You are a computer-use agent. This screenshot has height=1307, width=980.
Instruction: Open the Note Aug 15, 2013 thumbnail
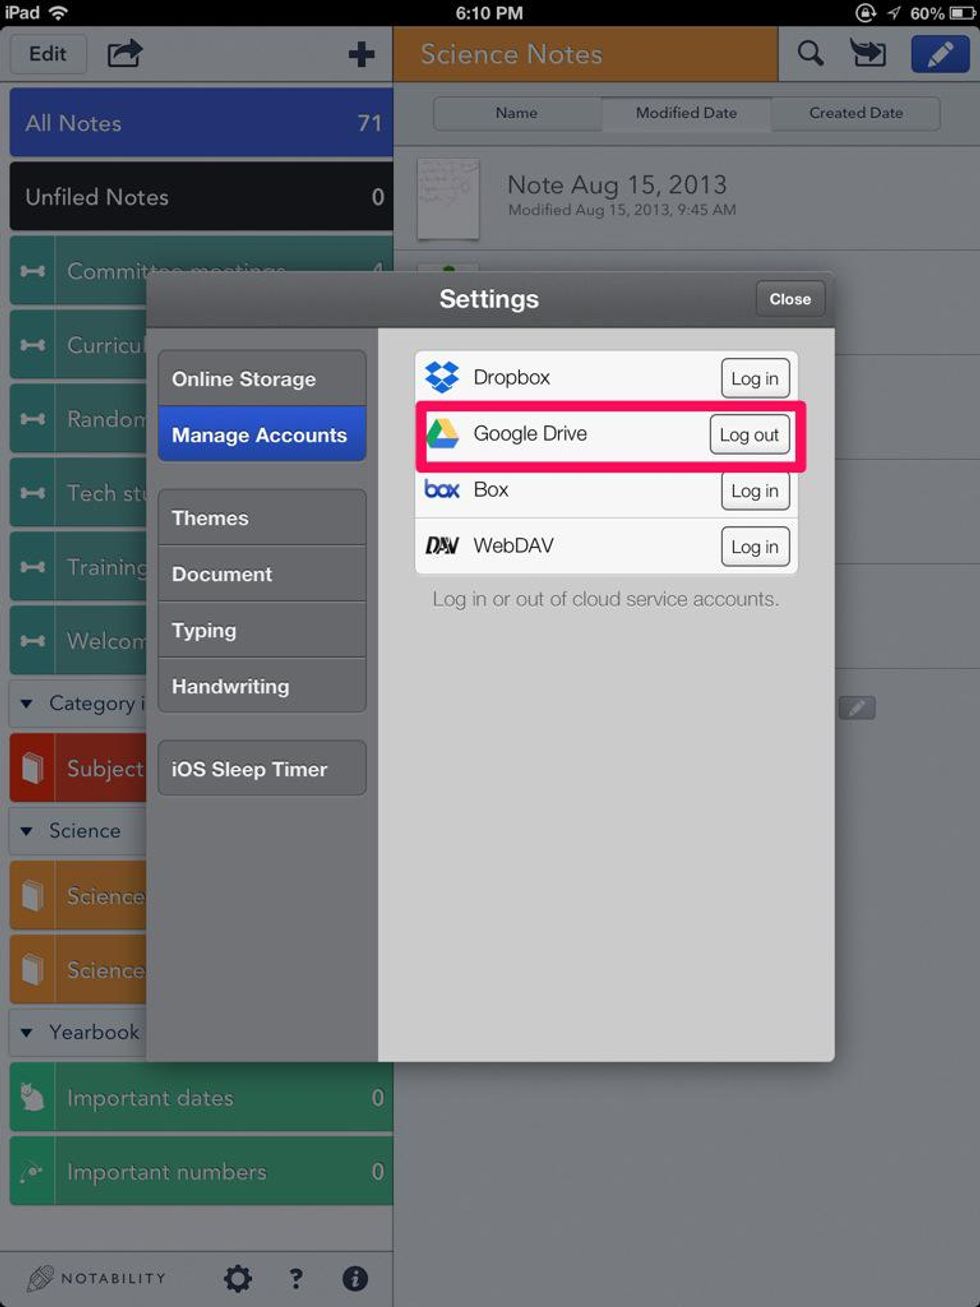(448, 198)
